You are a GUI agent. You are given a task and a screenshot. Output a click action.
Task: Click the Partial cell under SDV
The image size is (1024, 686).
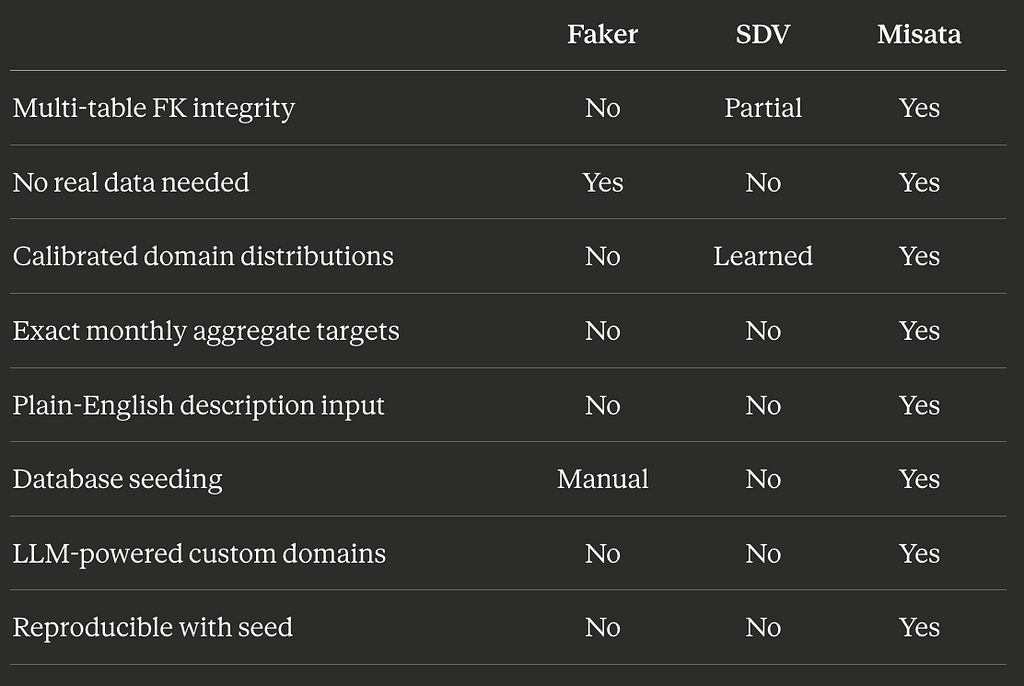click(763, 108)
